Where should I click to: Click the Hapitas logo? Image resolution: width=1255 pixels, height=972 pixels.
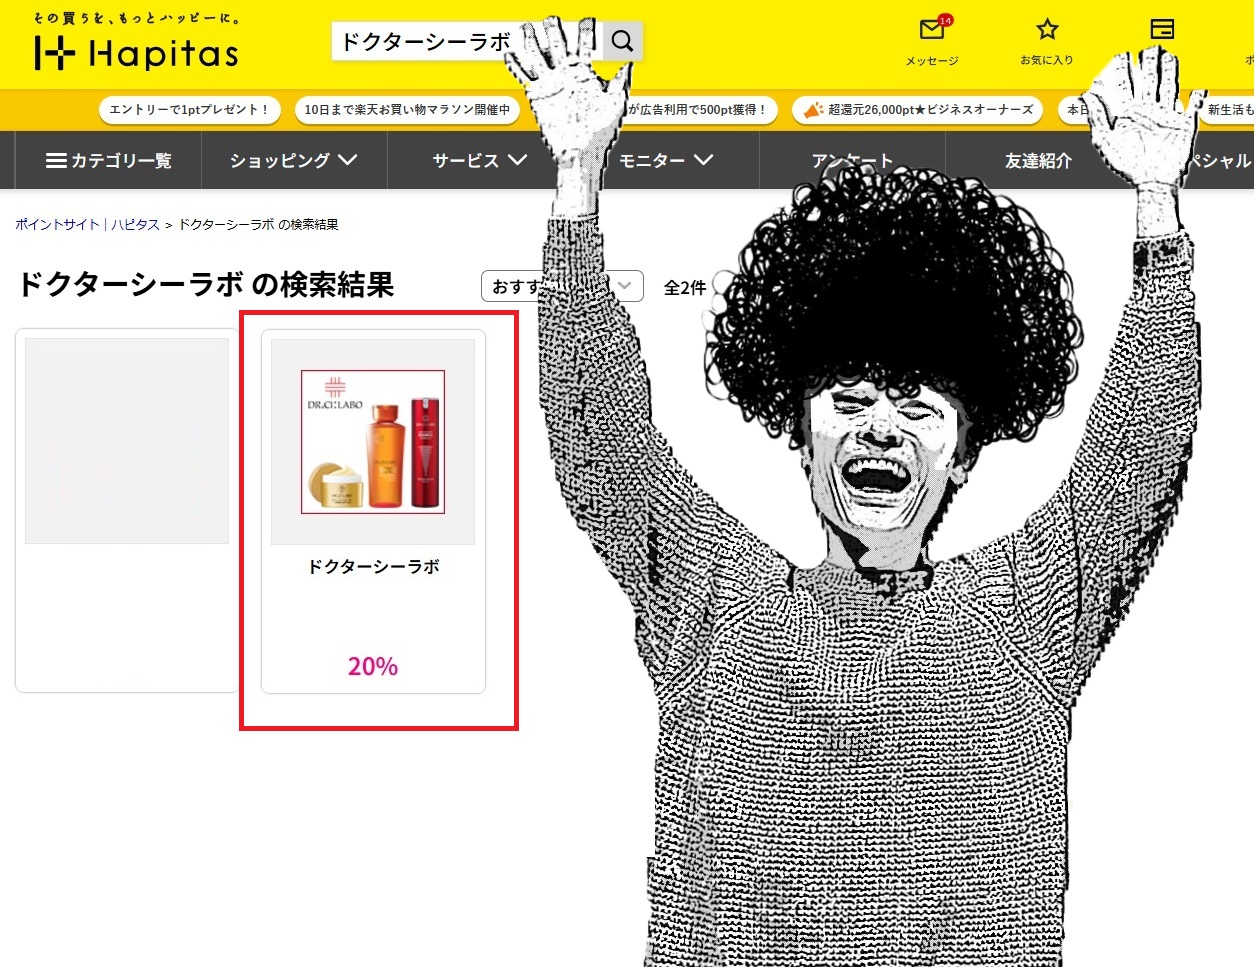click(x=137, y=51)
